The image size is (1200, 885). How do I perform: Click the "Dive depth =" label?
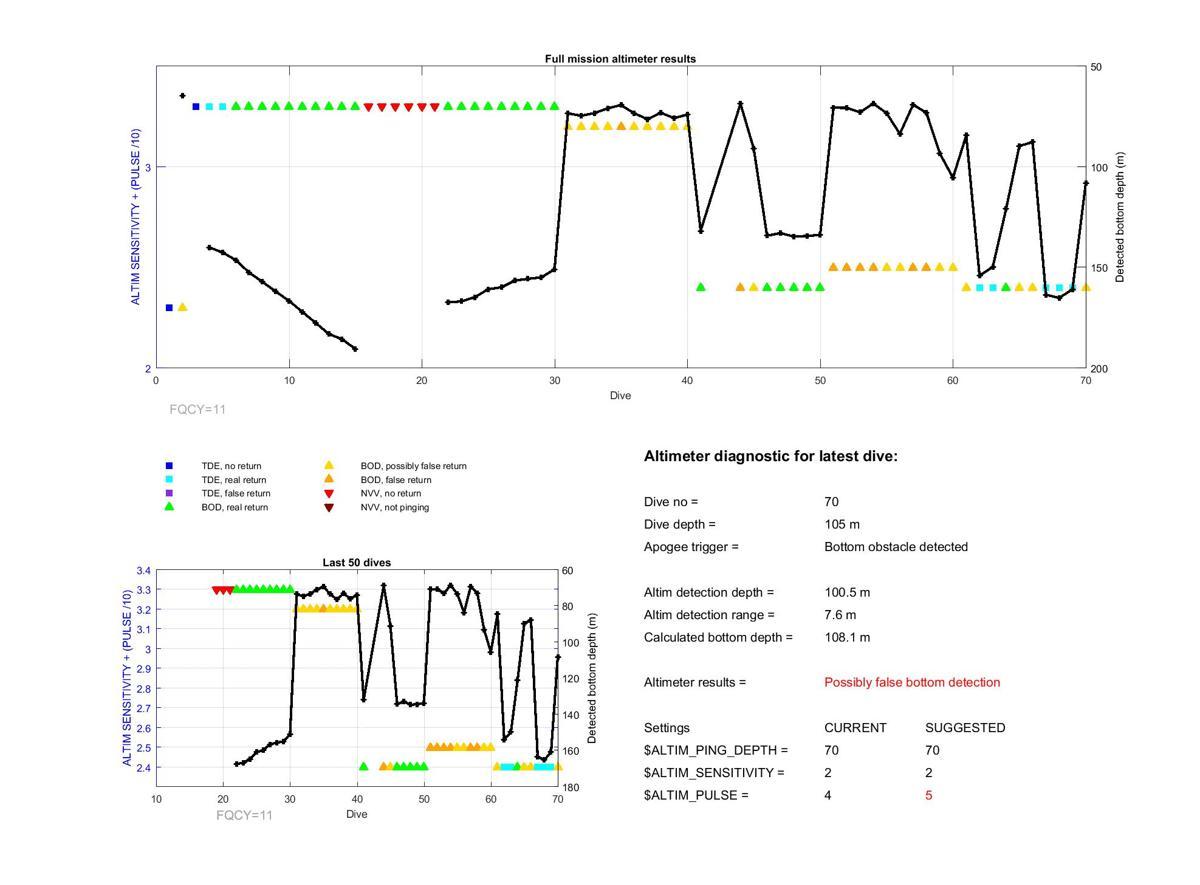point(680,525)
